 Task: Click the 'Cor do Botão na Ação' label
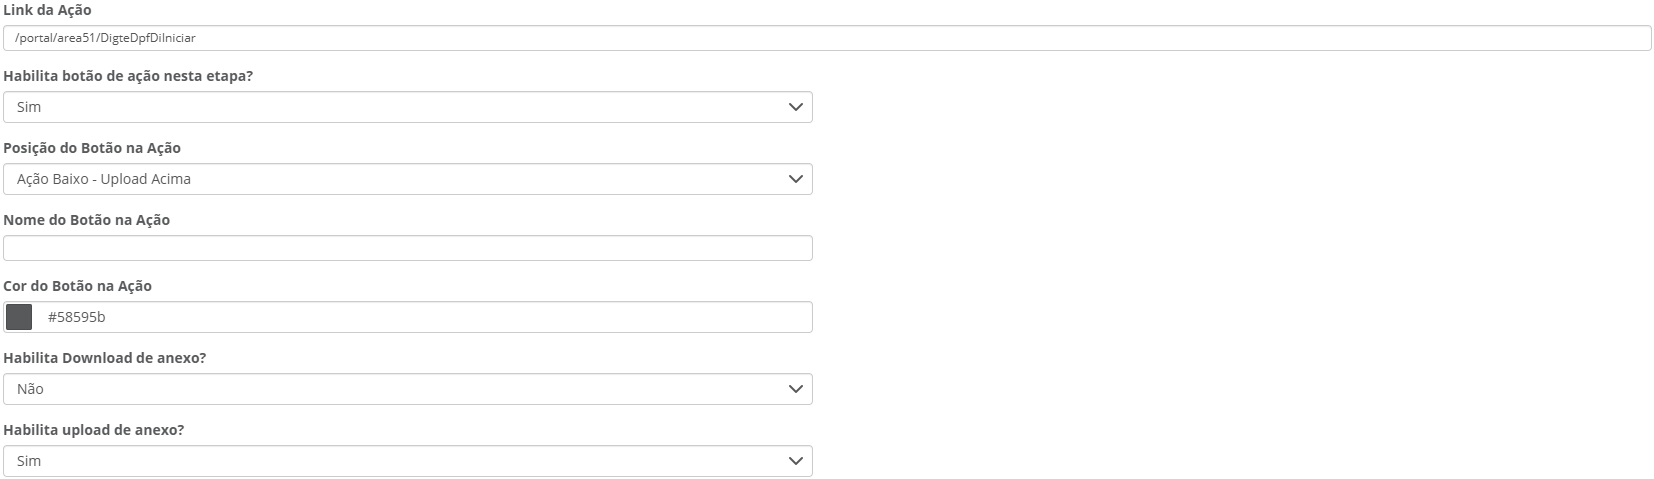tap(78, 286)
